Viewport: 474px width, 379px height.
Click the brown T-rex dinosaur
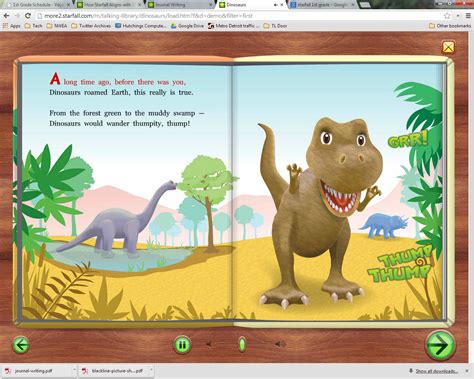coord(320,213)
